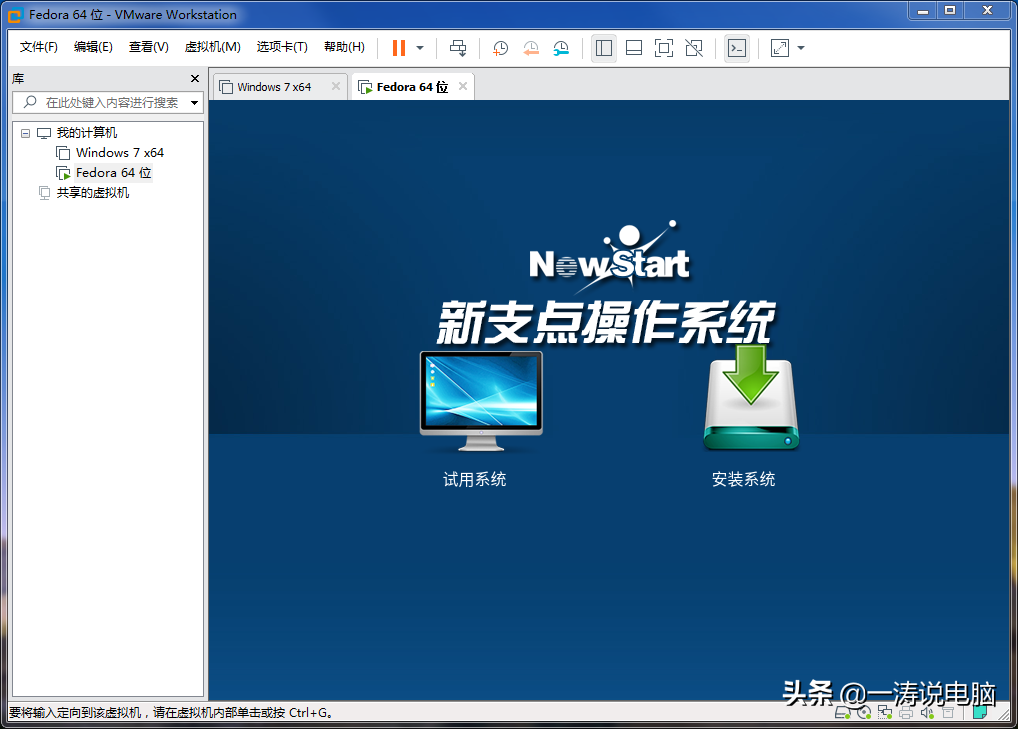Click the Ctrl+G input hint status bar text
This screenshot has width=1018, height=729.
[172, 713]
